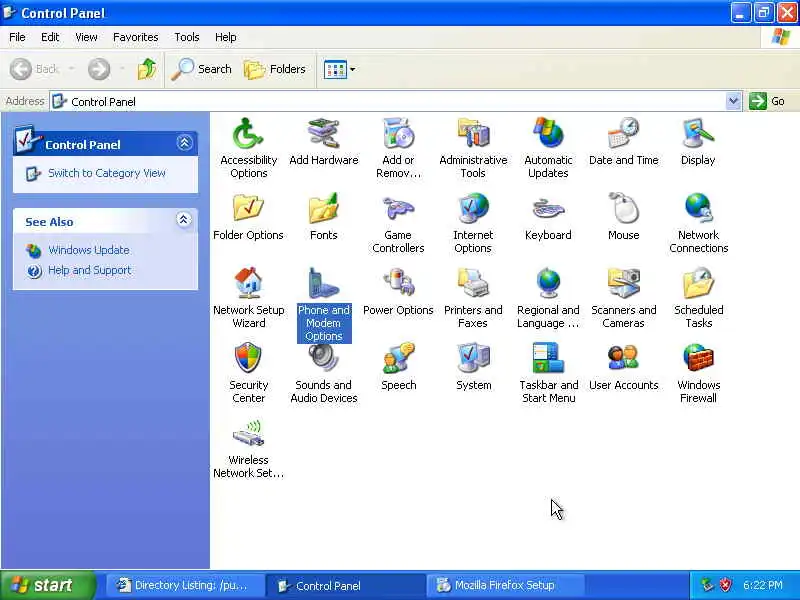Open Power Options applet
This screenshot has height=600, width=800.
398,292
